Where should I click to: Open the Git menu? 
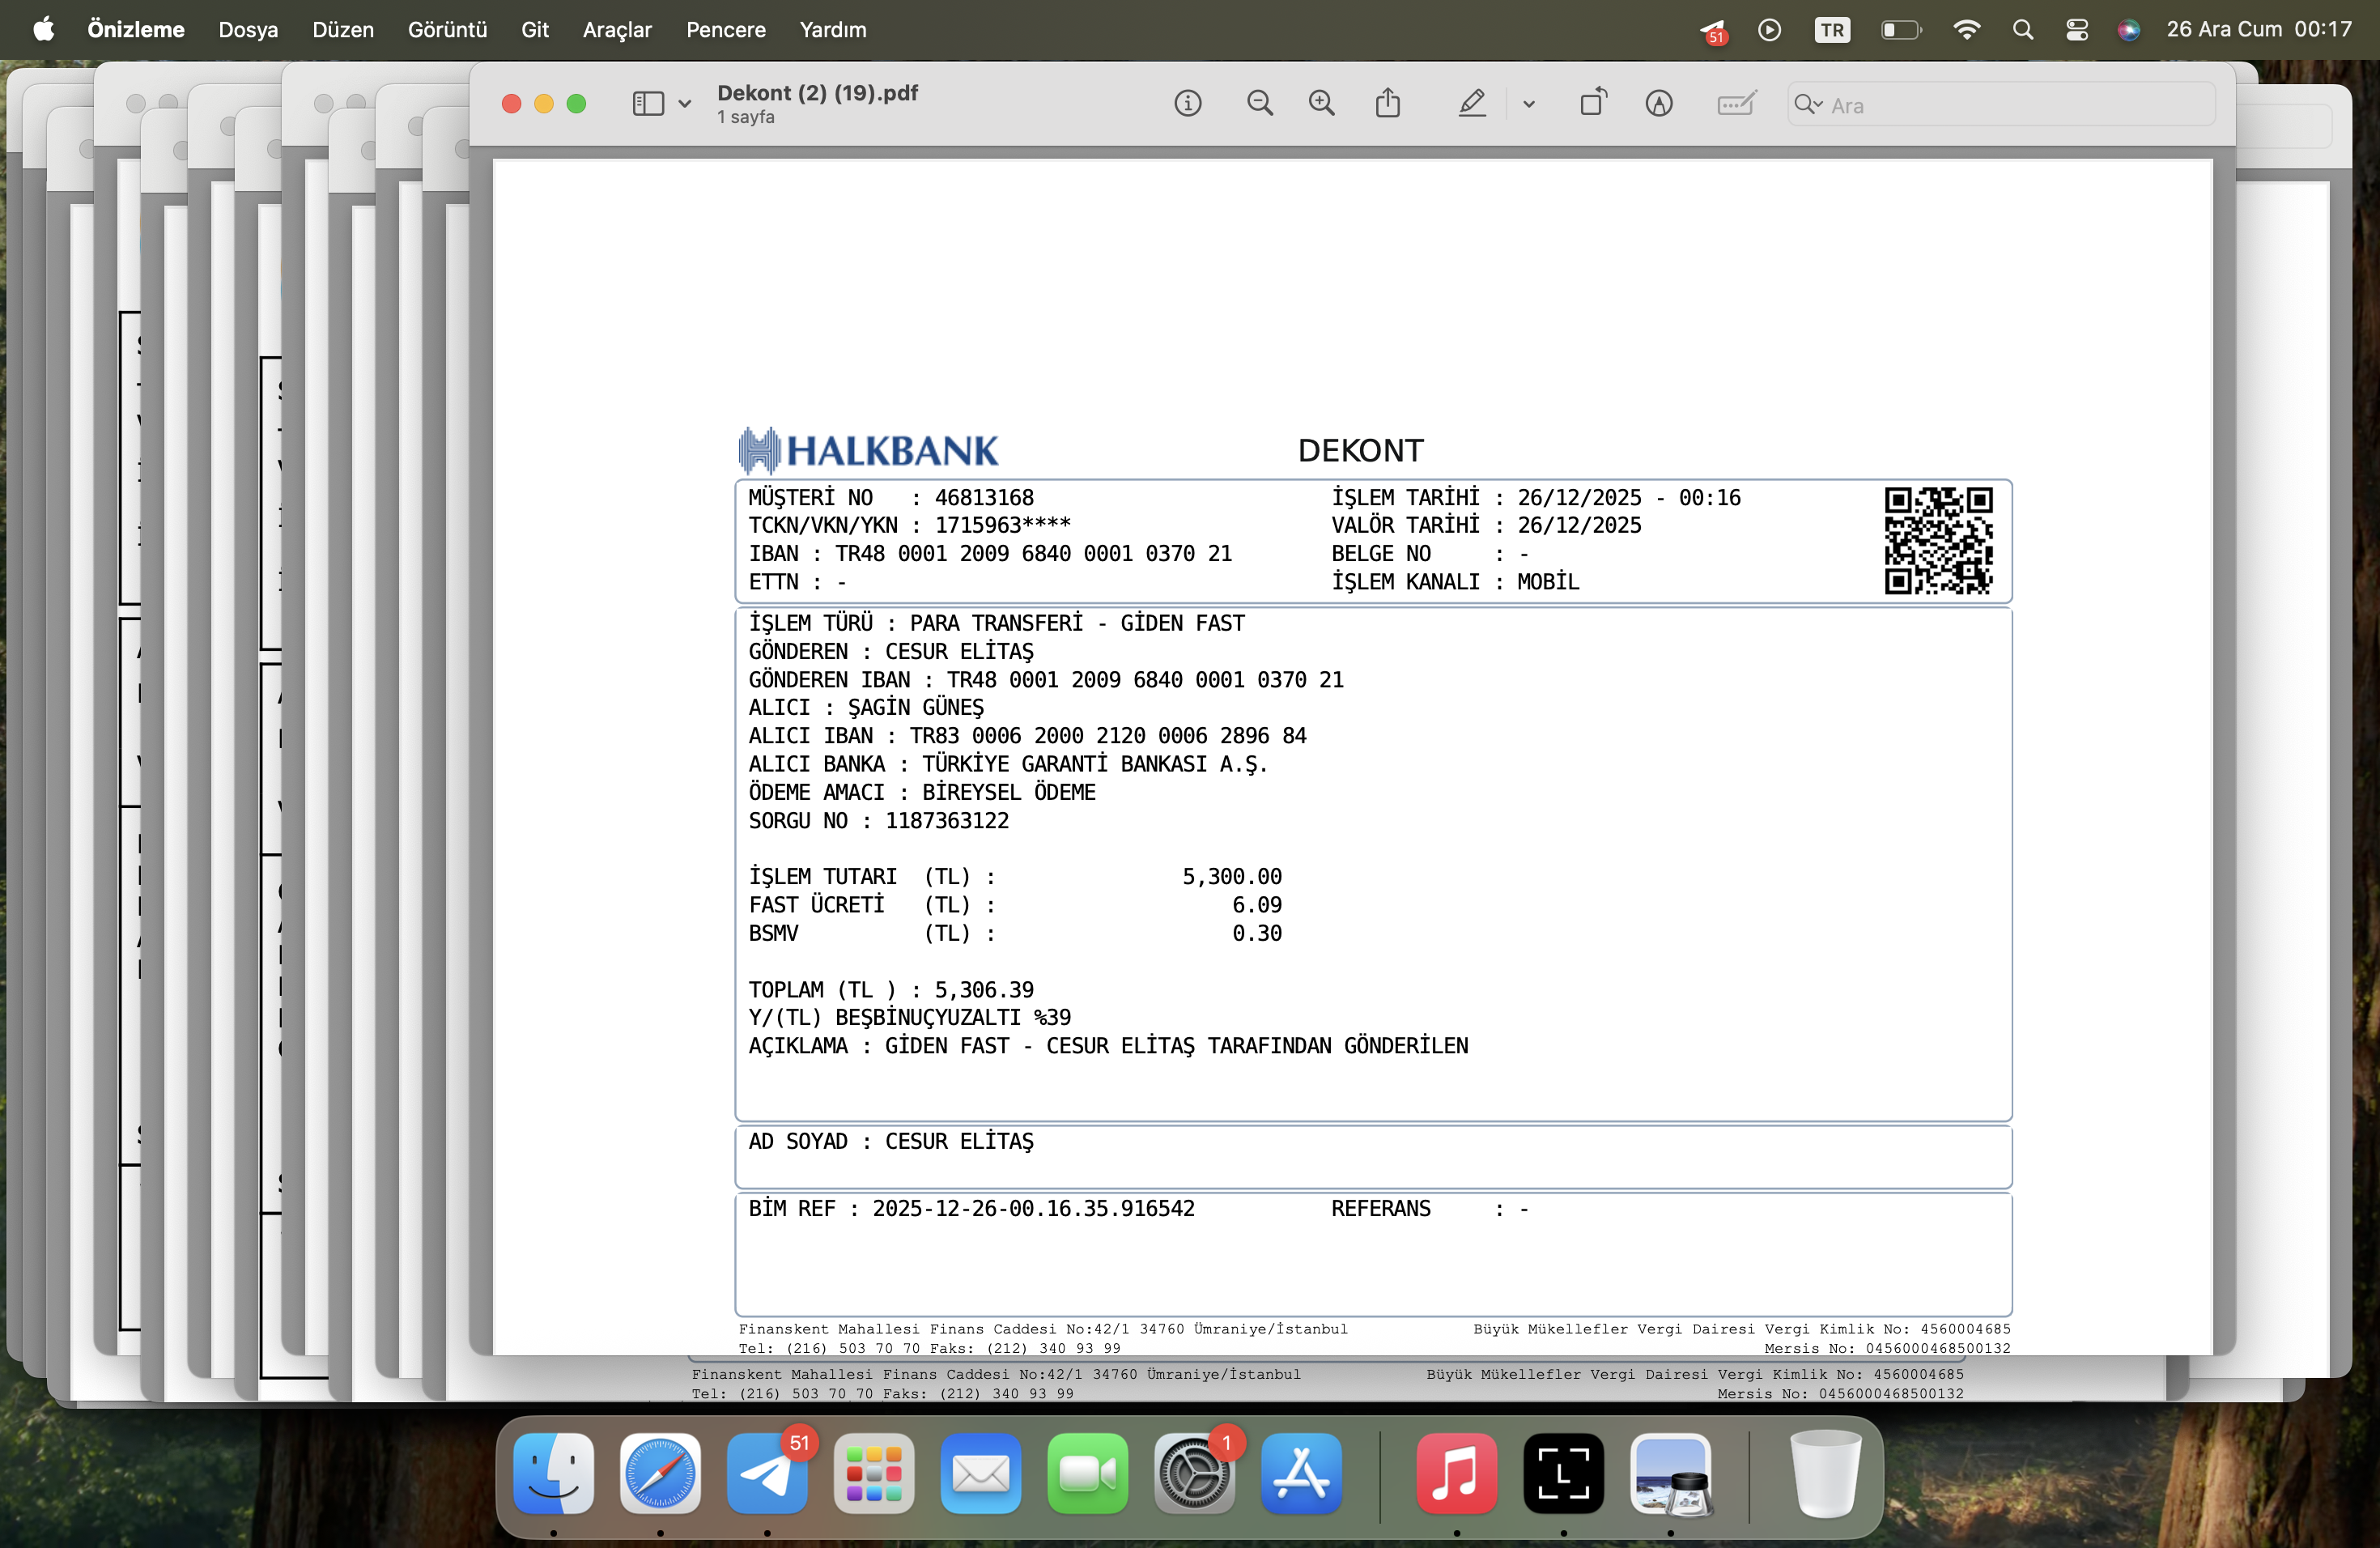click(x=535, y=30)
